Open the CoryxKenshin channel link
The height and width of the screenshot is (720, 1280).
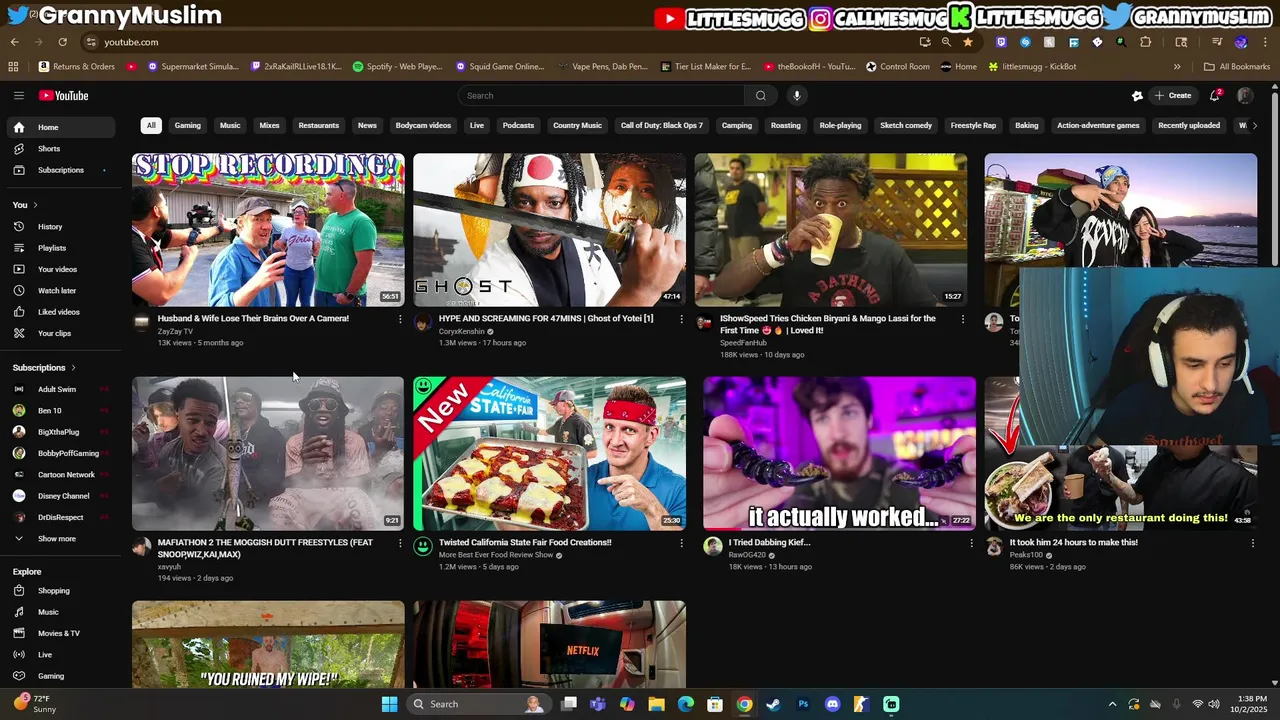461,331
